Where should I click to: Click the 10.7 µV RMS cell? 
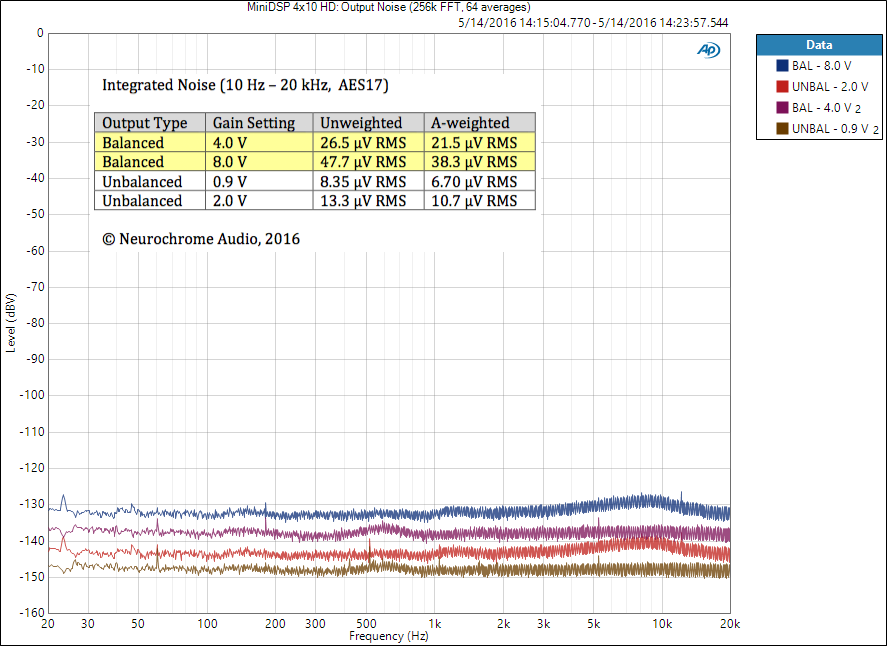(x=480, y=201)
